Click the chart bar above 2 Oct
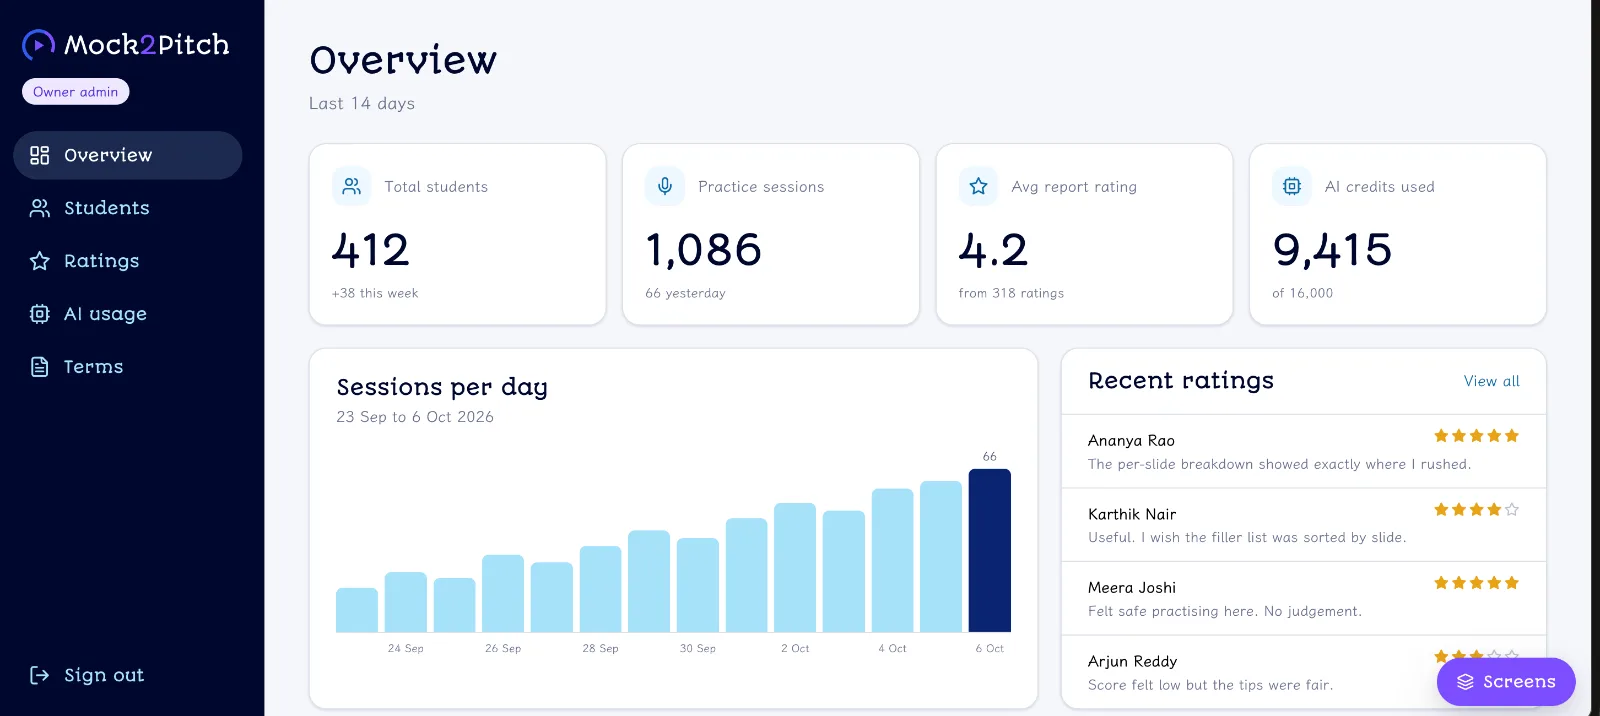1600x716 pixels. [795, 567]
